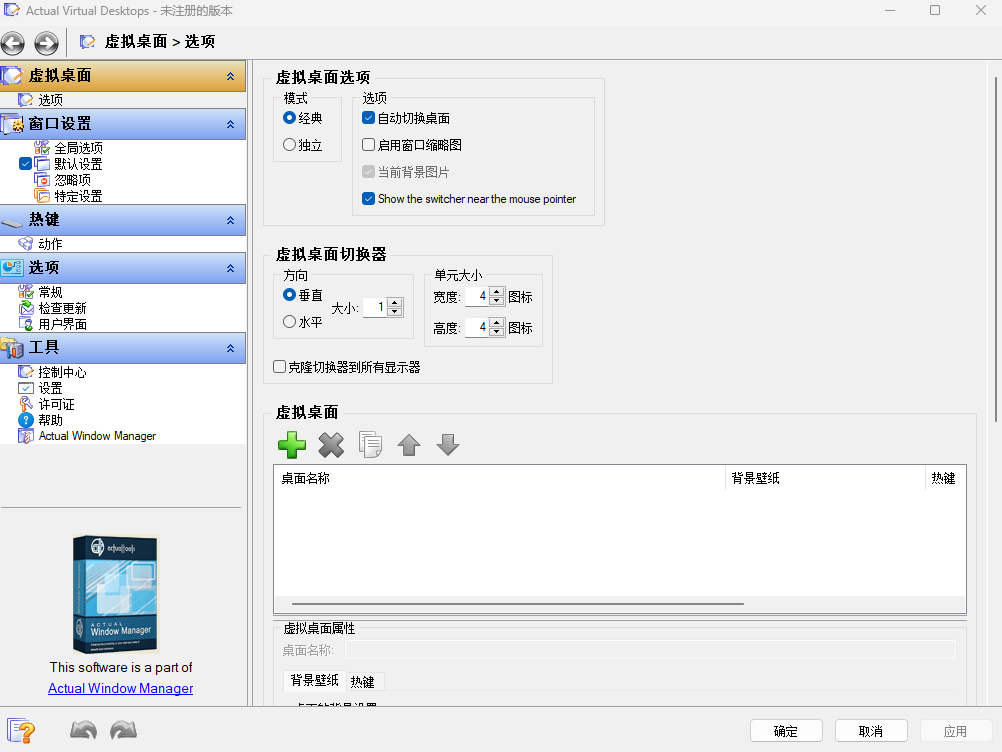This screenshot has height=752, width=1002.
Task: Open 检查更新 in the sidebar
Action: pyautogui.click(x=62, y=308)
